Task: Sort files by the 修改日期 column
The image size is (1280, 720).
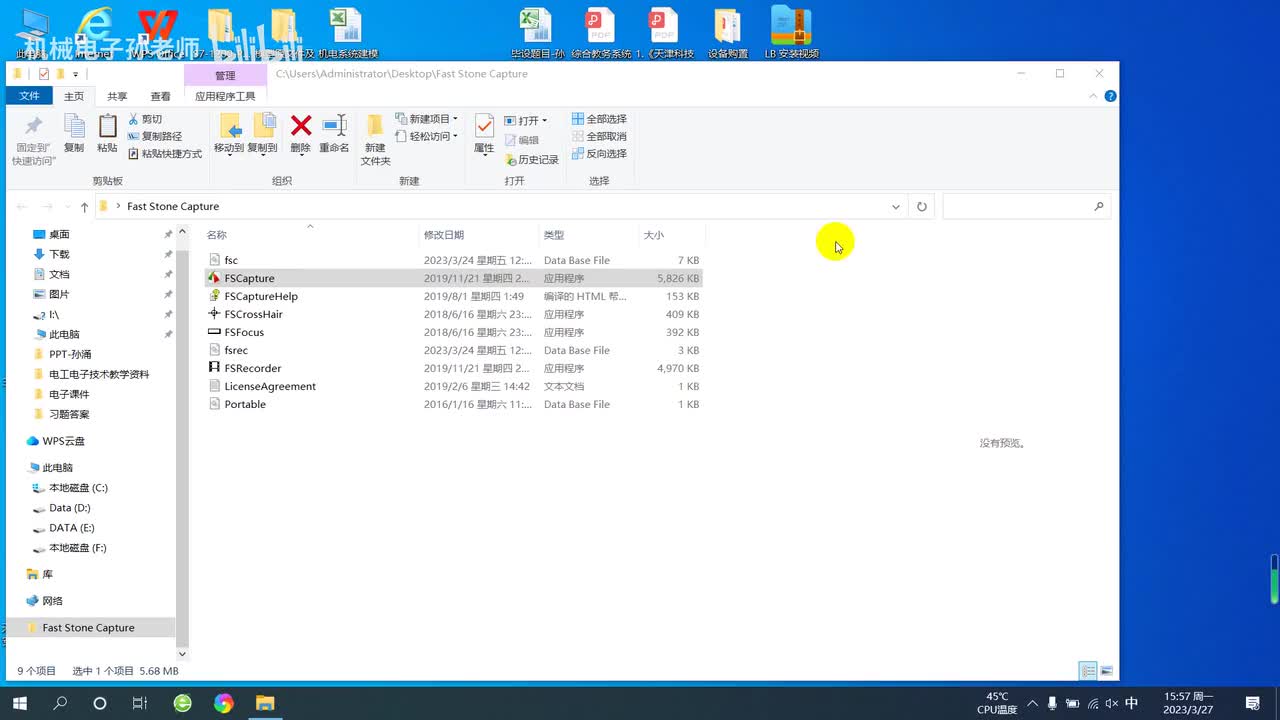Action: pyautogui.click(x=479, y=235)
